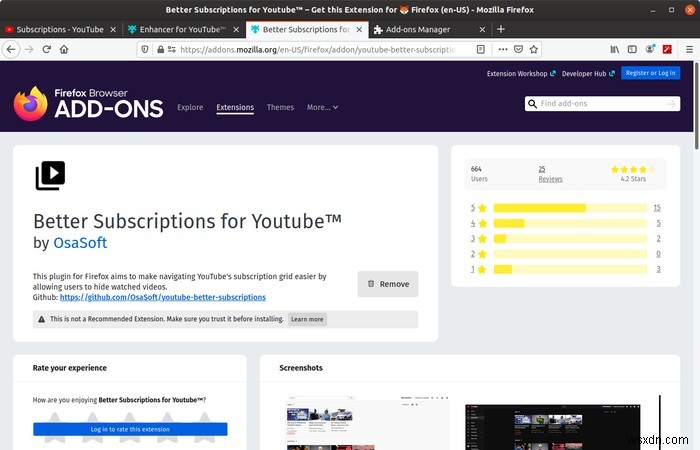Reload the current page
This screenshot has height=450, width=700.
coord(46,49)
